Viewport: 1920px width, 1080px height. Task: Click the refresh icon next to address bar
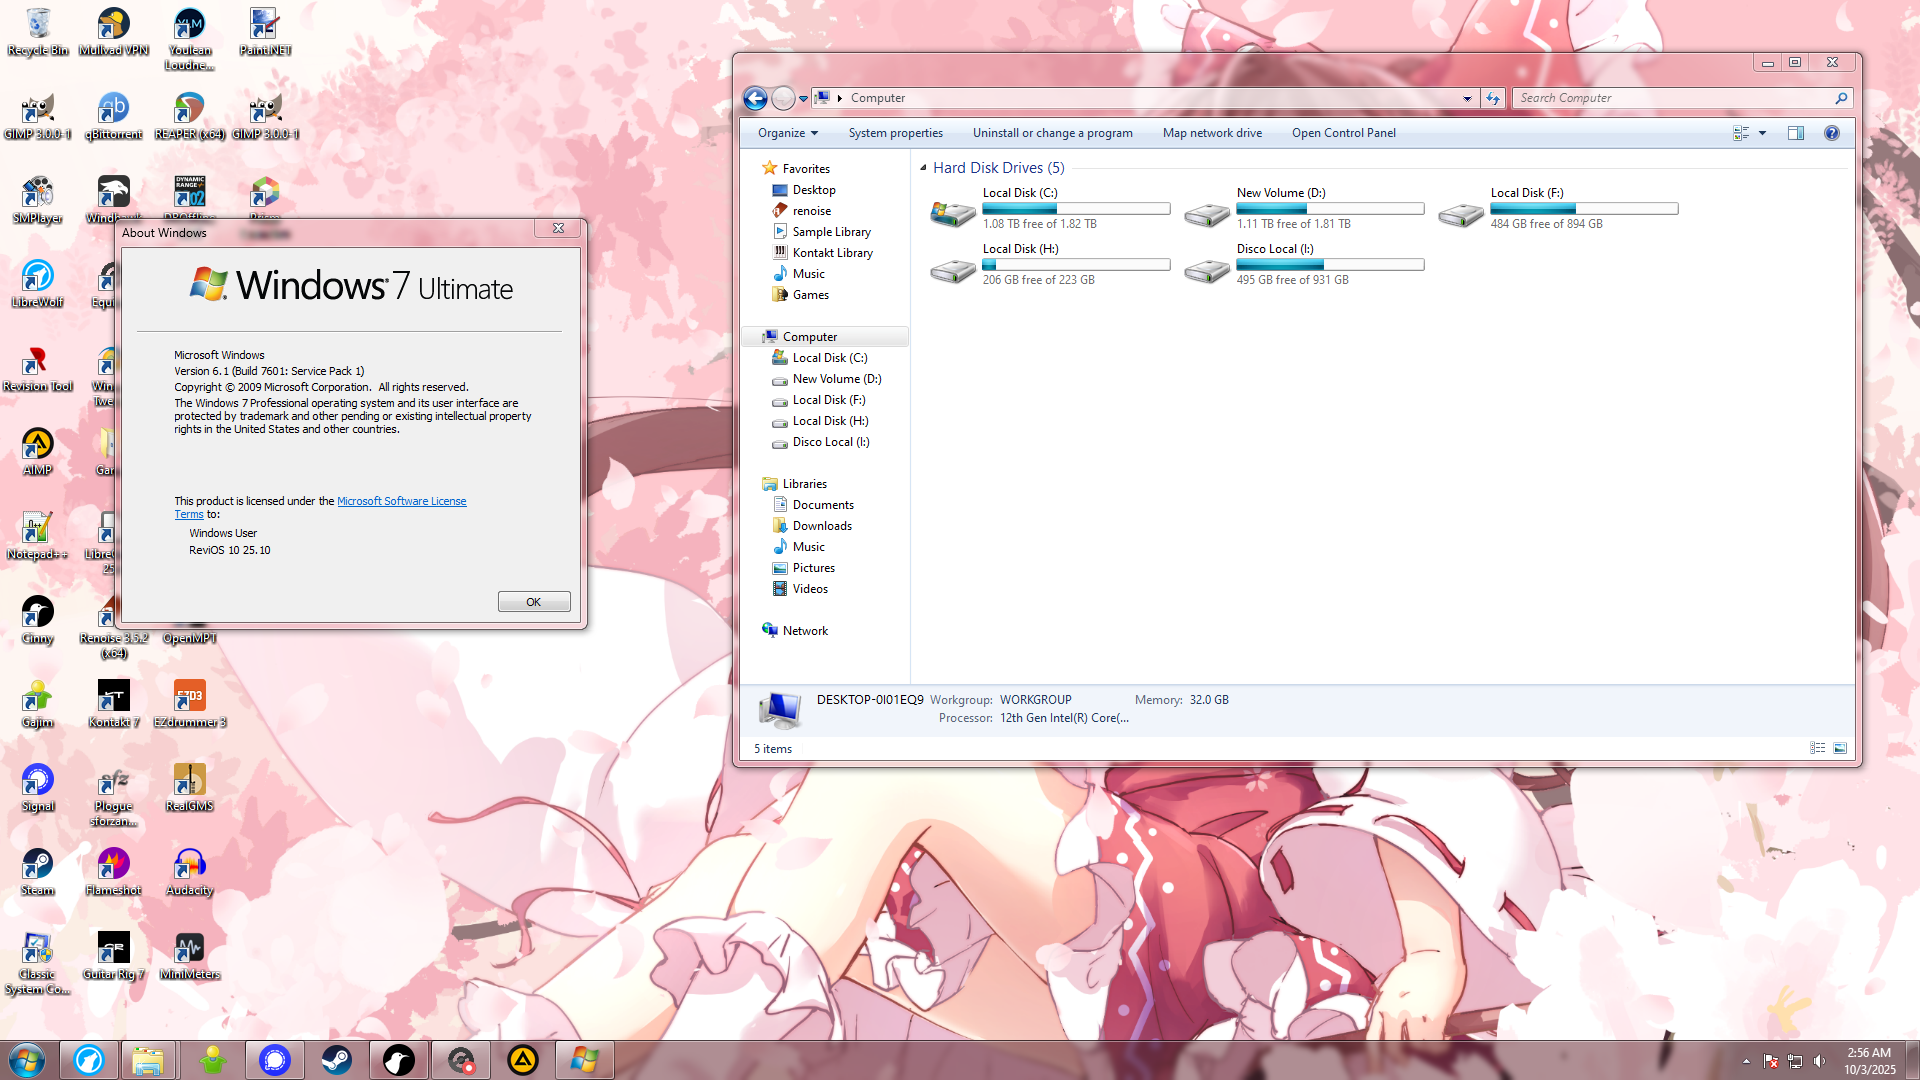(1493, 98)
